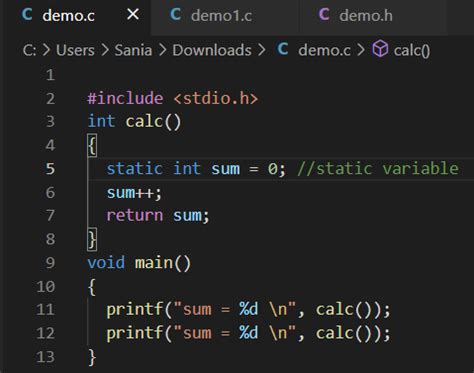Click the 'void' keyword on line 9
Image resolution: width=474 pixels, height=373 pixels.
(x=106, y=263)
